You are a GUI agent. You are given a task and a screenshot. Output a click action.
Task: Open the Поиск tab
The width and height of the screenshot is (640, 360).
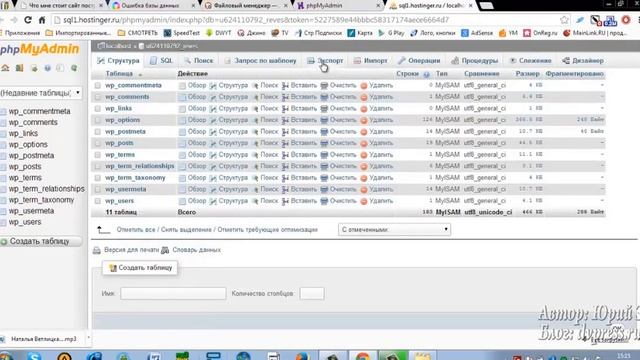(x=199, y=61)
